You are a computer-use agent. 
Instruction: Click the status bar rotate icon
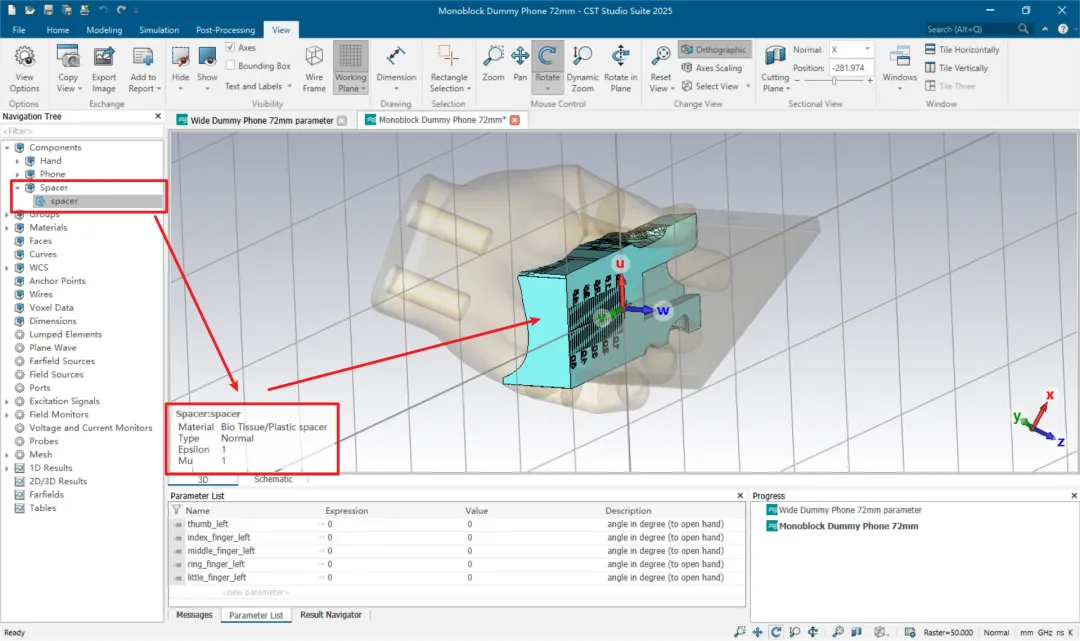click(776, 632)
